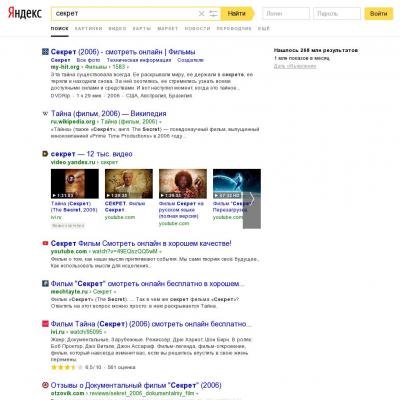Open the Карты tab
The width and height of the screenshot is (400, 400).
pyautogui.click(x=142, y=29)
